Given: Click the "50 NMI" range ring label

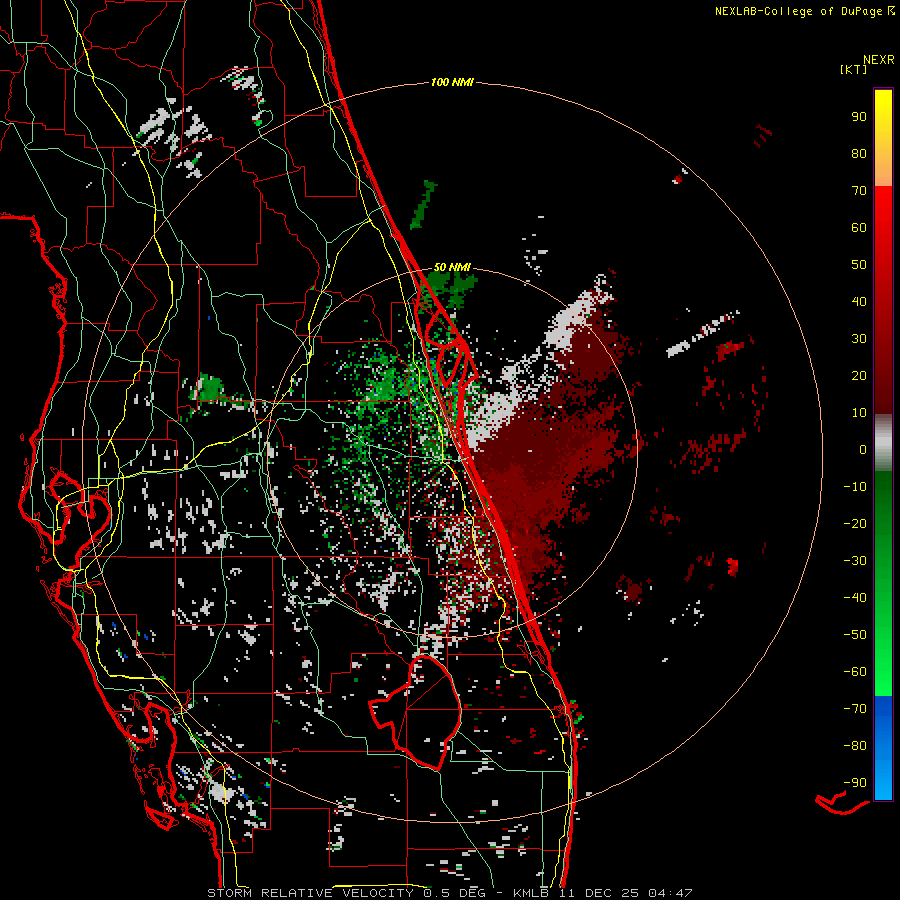Looking at the screenshot, I should (x=452, y=267).
